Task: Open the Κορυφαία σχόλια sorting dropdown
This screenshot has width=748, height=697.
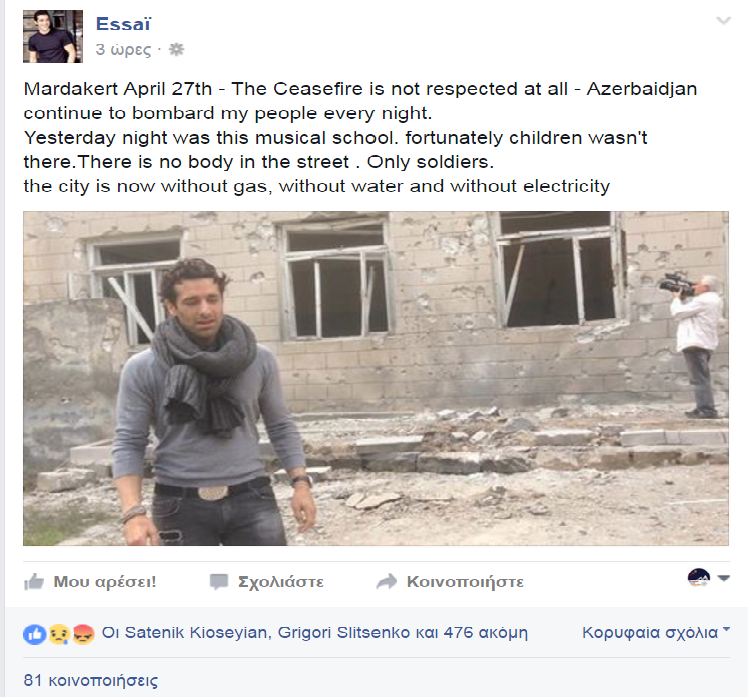Action: (x=656, y=633)
